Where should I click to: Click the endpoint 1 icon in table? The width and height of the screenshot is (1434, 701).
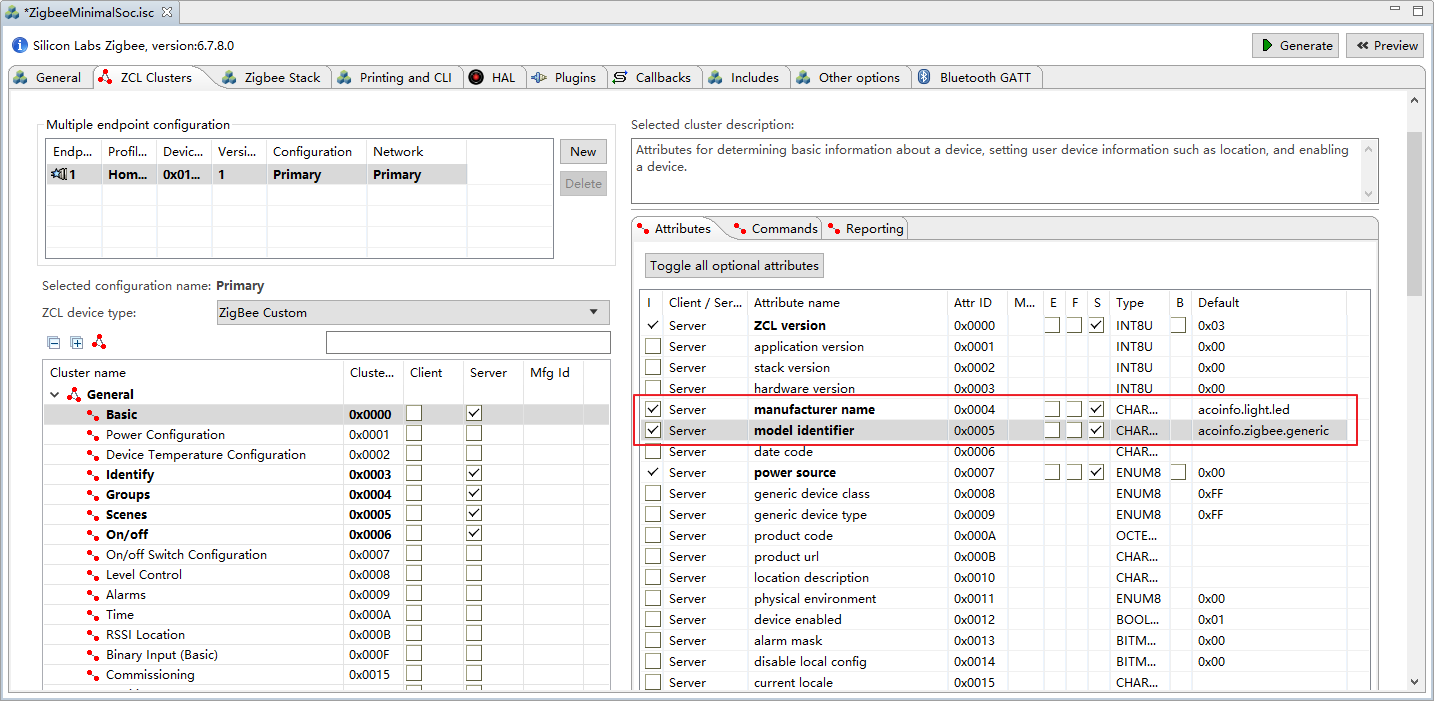pos(59,175)
